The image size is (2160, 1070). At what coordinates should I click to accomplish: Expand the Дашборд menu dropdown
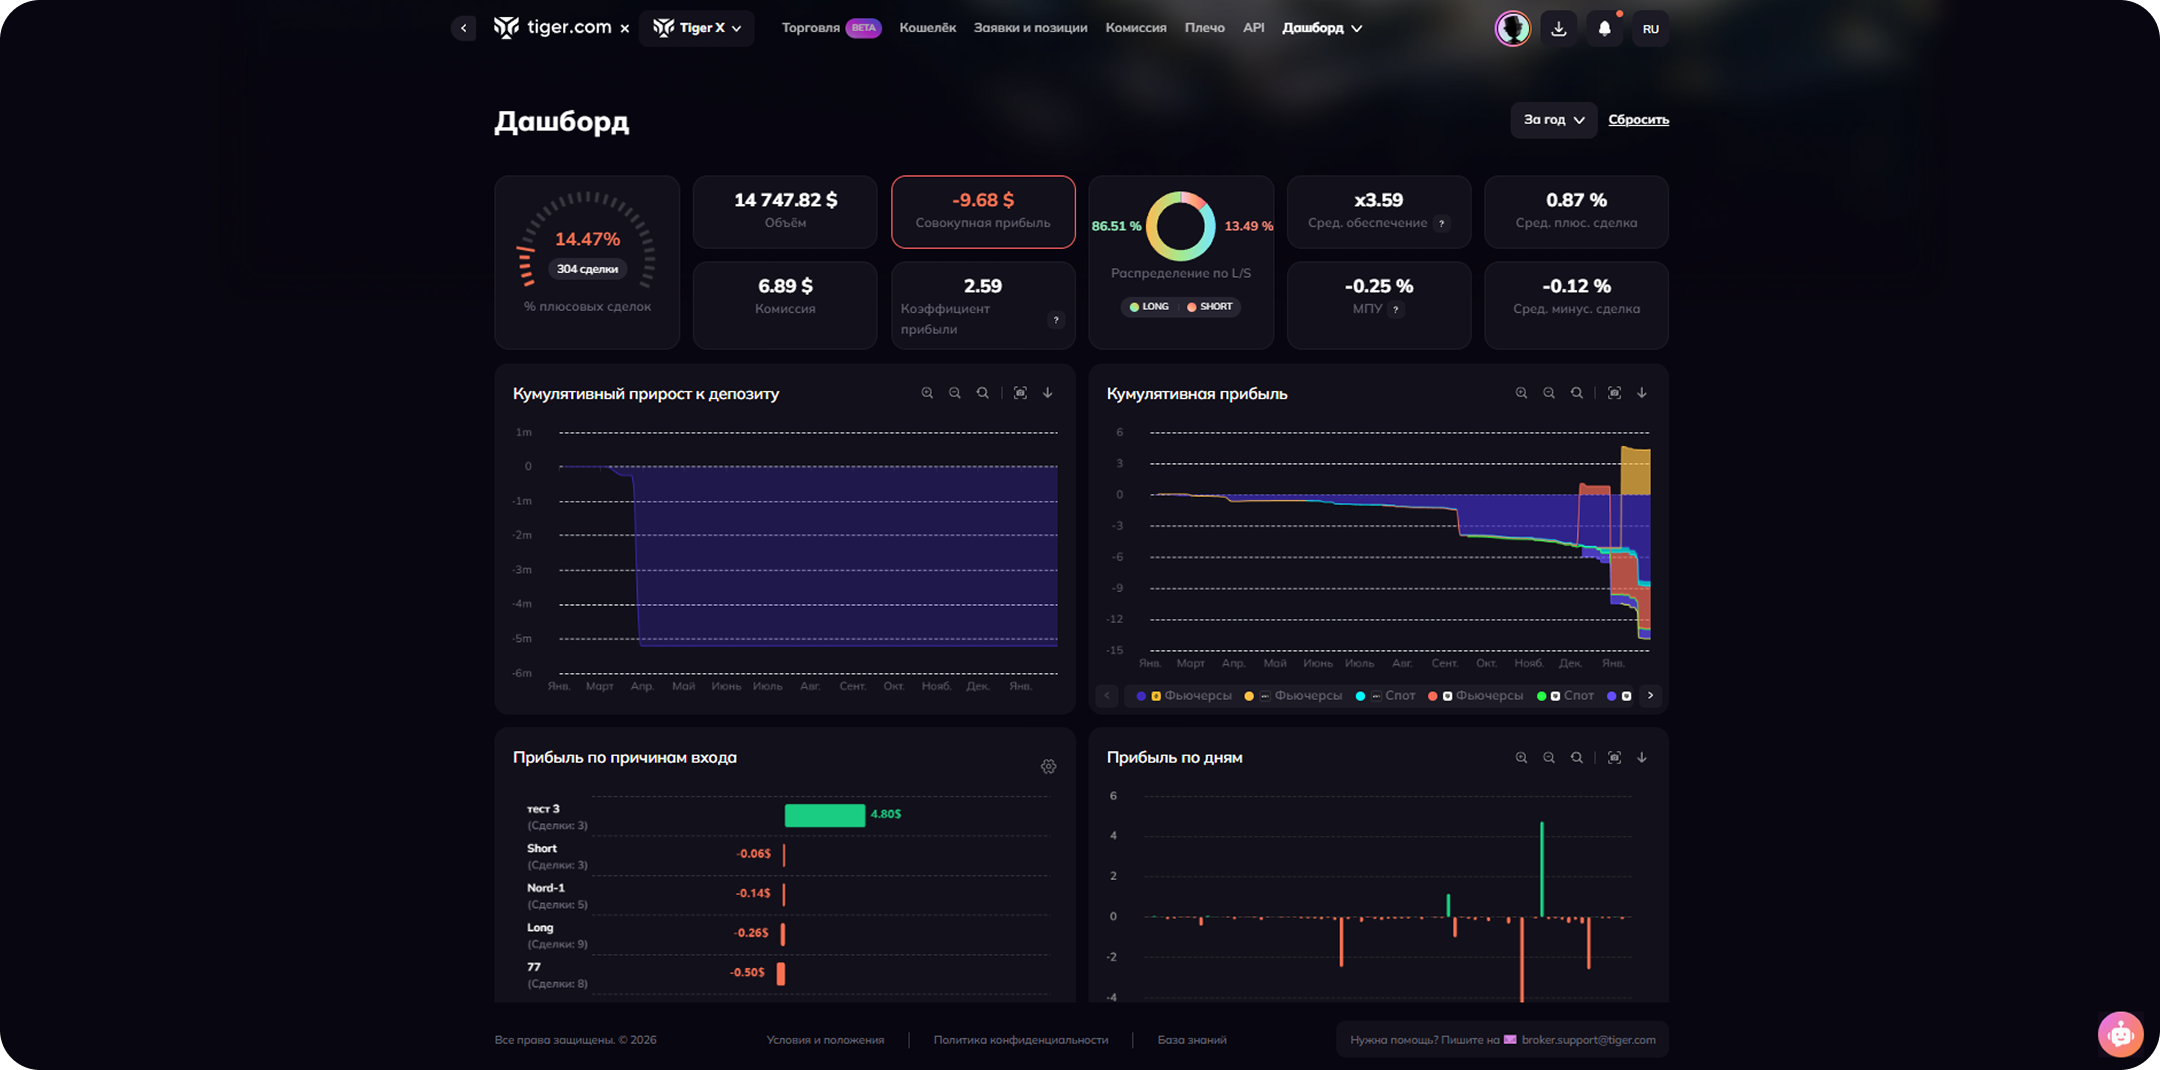click(1322, 28)
